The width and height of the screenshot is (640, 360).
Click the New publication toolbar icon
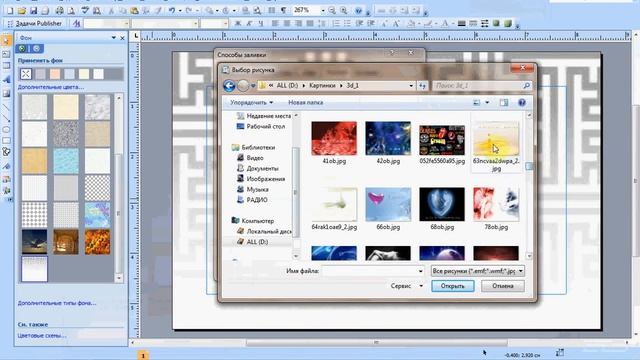10,11
